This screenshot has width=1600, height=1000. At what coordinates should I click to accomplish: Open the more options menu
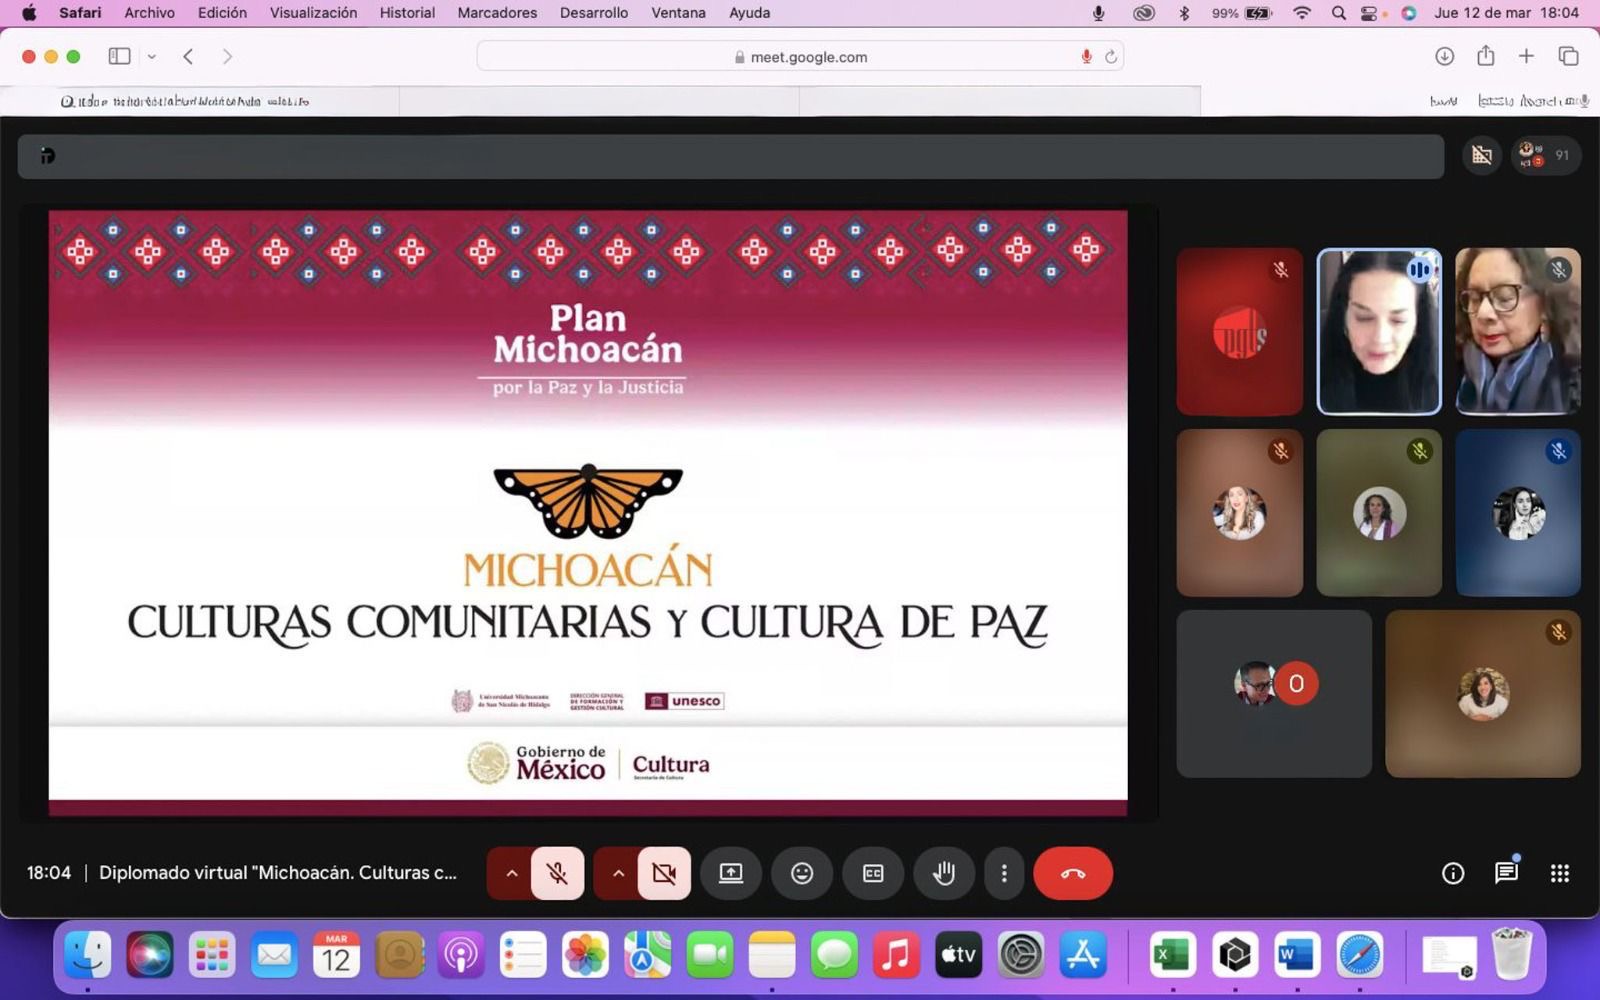click(1003, 873)
